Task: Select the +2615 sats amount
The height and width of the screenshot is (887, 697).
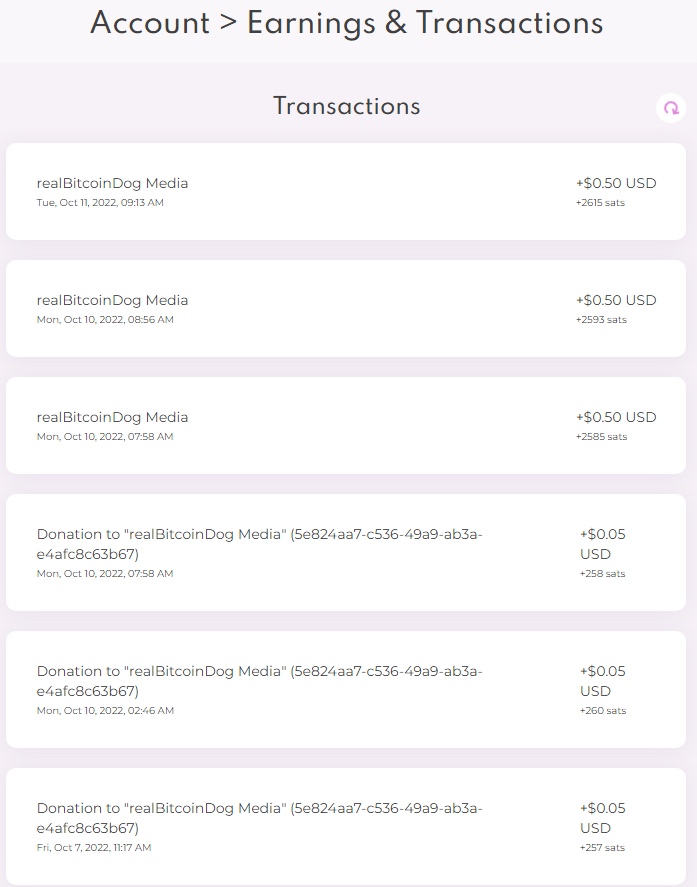Action: coord(600,203)
